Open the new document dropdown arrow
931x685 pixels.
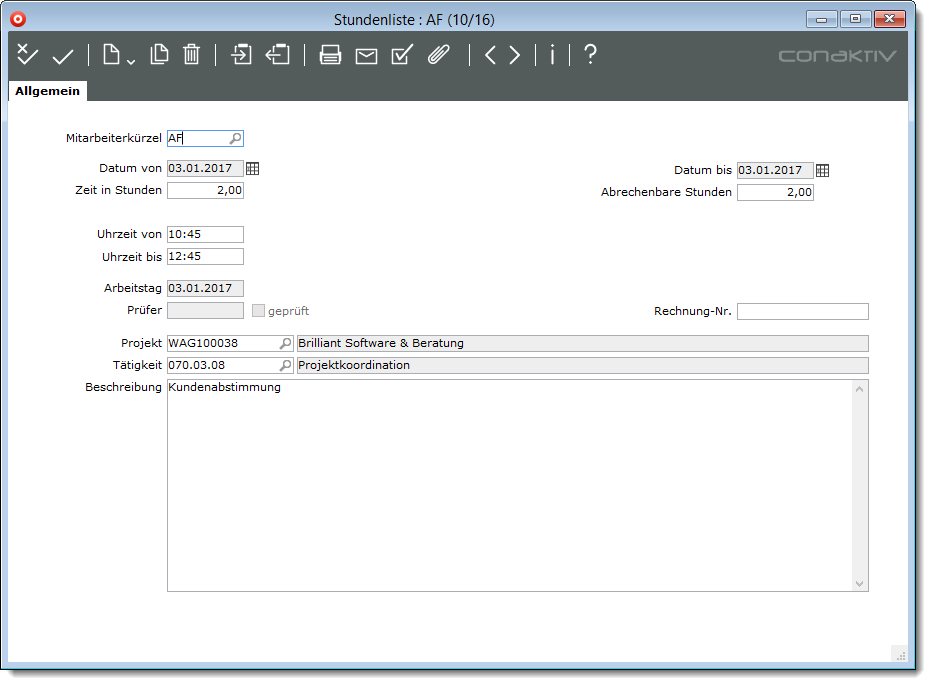131,62
